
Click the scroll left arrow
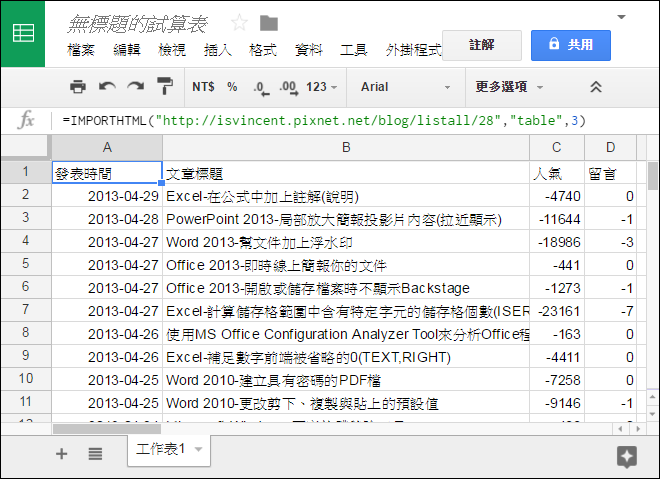620,429
